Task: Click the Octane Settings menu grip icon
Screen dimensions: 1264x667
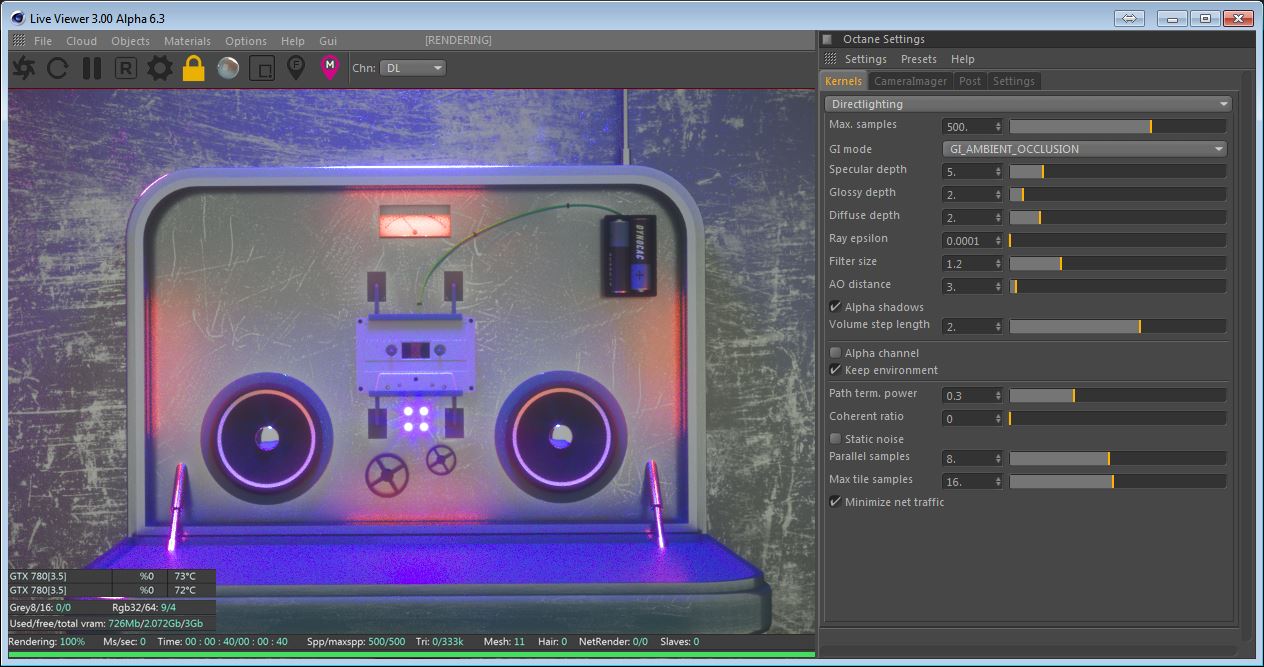Action: pyautogui.click(x=830, y=59)
